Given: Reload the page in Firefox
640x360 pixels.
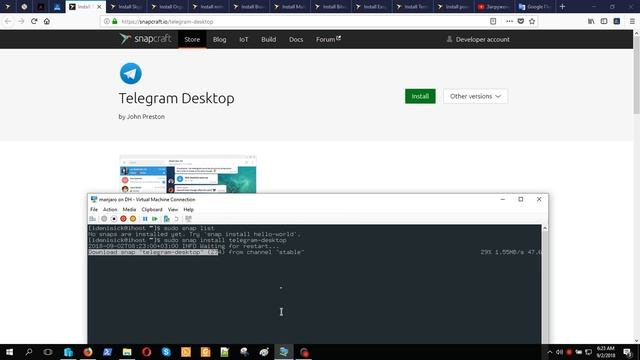Looking at the screenshot, I should tap(34, 21).
